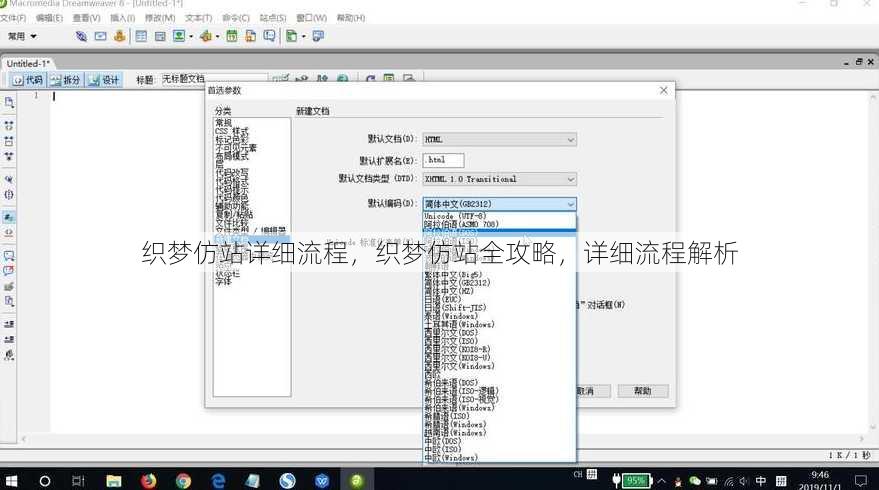The image size is (879, 490).
Task: Open Chrome from the taskbar
Action: 183,480
